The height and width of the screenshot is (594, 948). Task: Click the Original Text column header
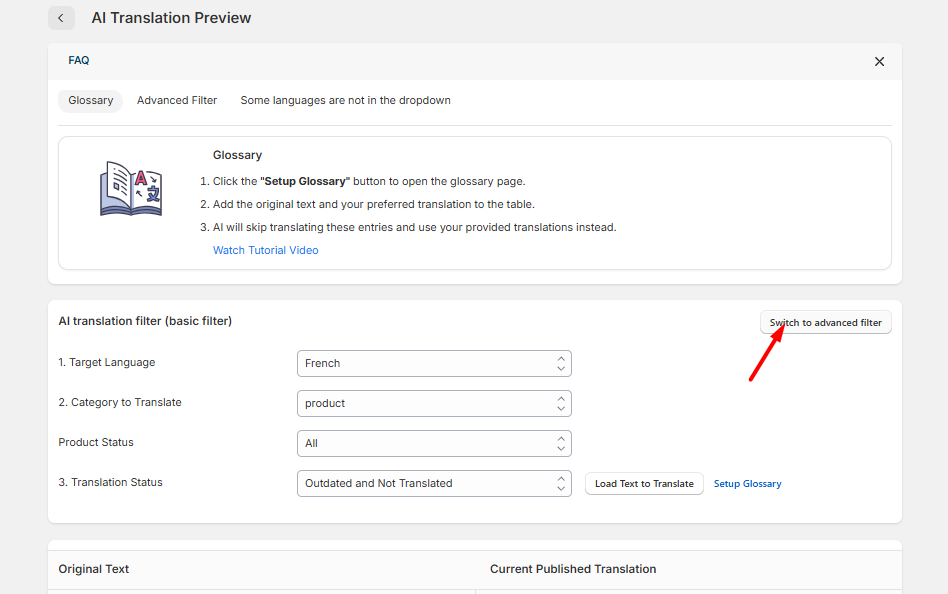[94, 569]
